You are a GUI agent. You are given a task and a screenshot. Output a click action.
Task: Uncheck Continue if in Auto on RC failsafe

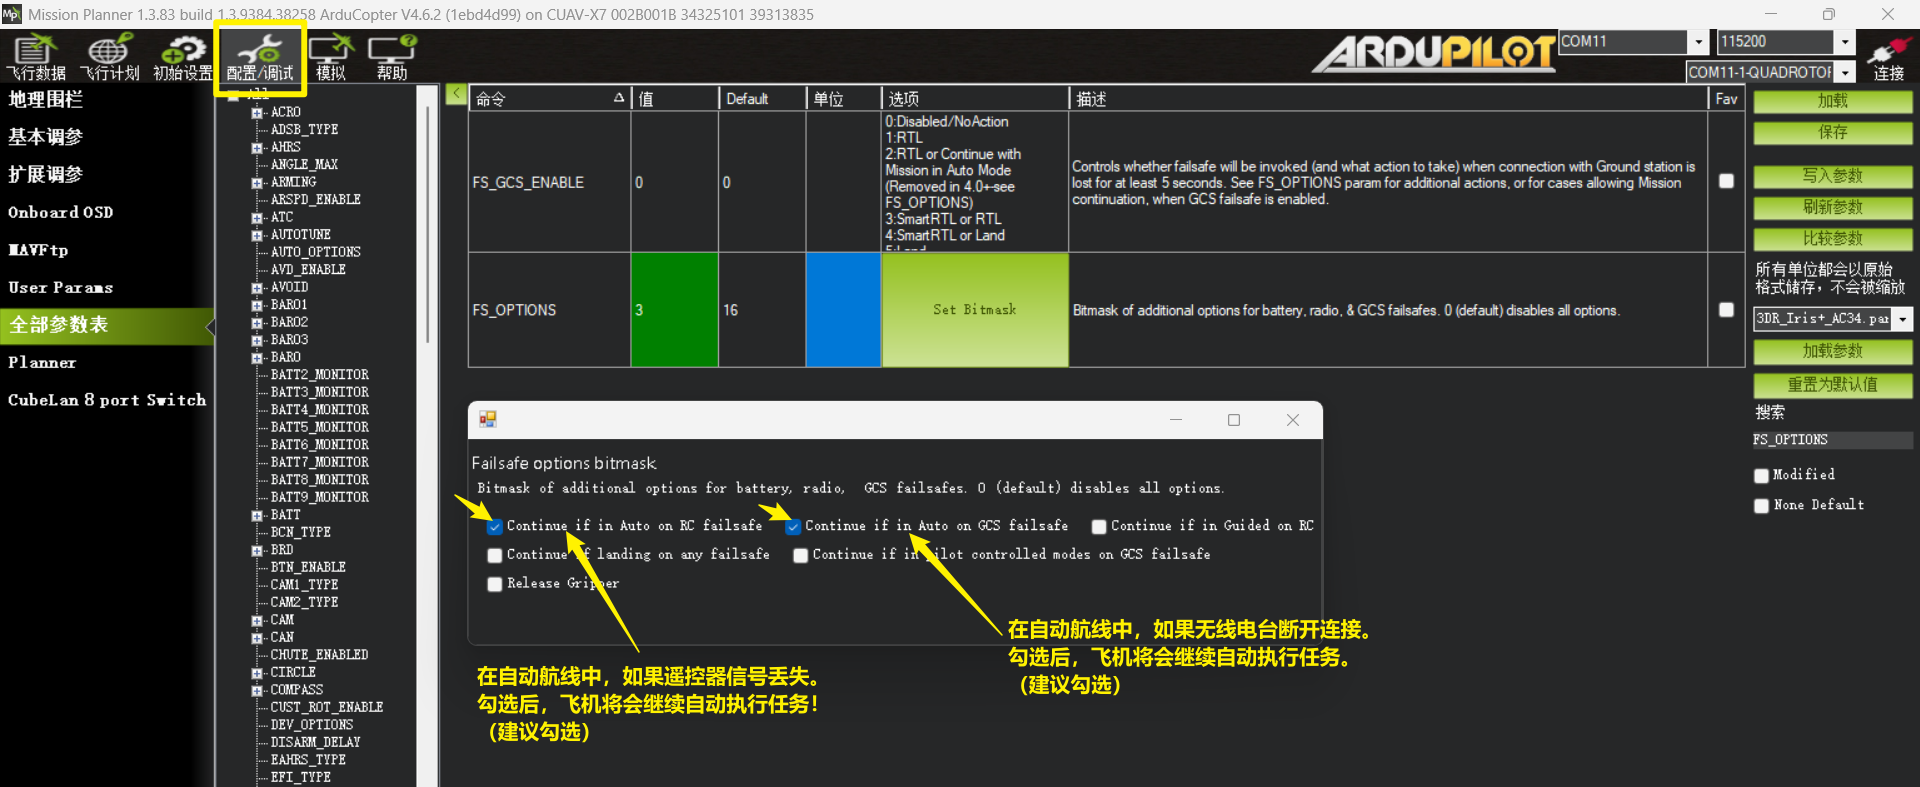point(495,527)
